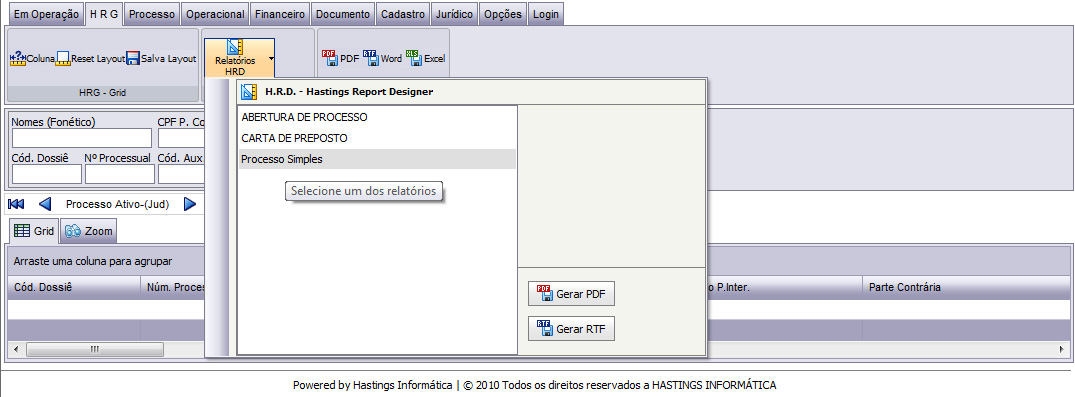Screen dimensions: 1075x397
Task: Open the Financeiro tab
Action: coord(280,14)
